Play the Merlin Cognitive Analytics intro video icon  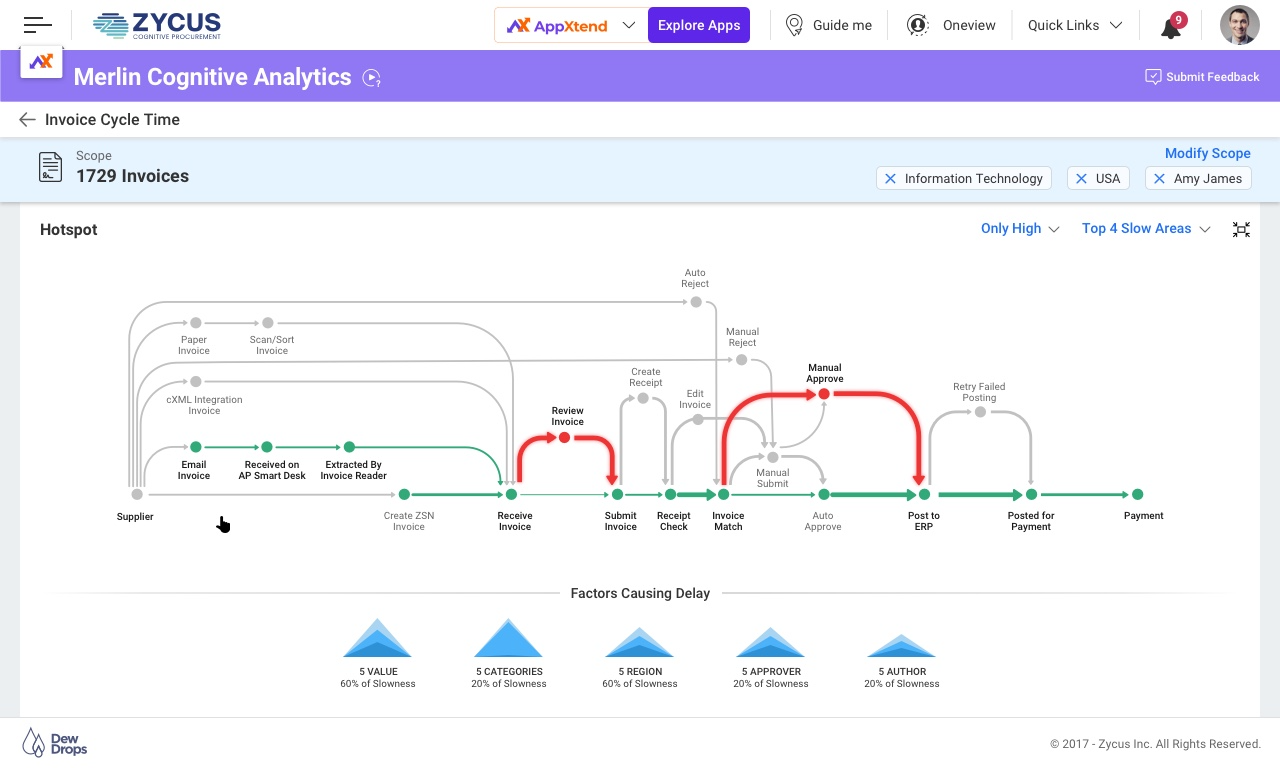(372, 78)
